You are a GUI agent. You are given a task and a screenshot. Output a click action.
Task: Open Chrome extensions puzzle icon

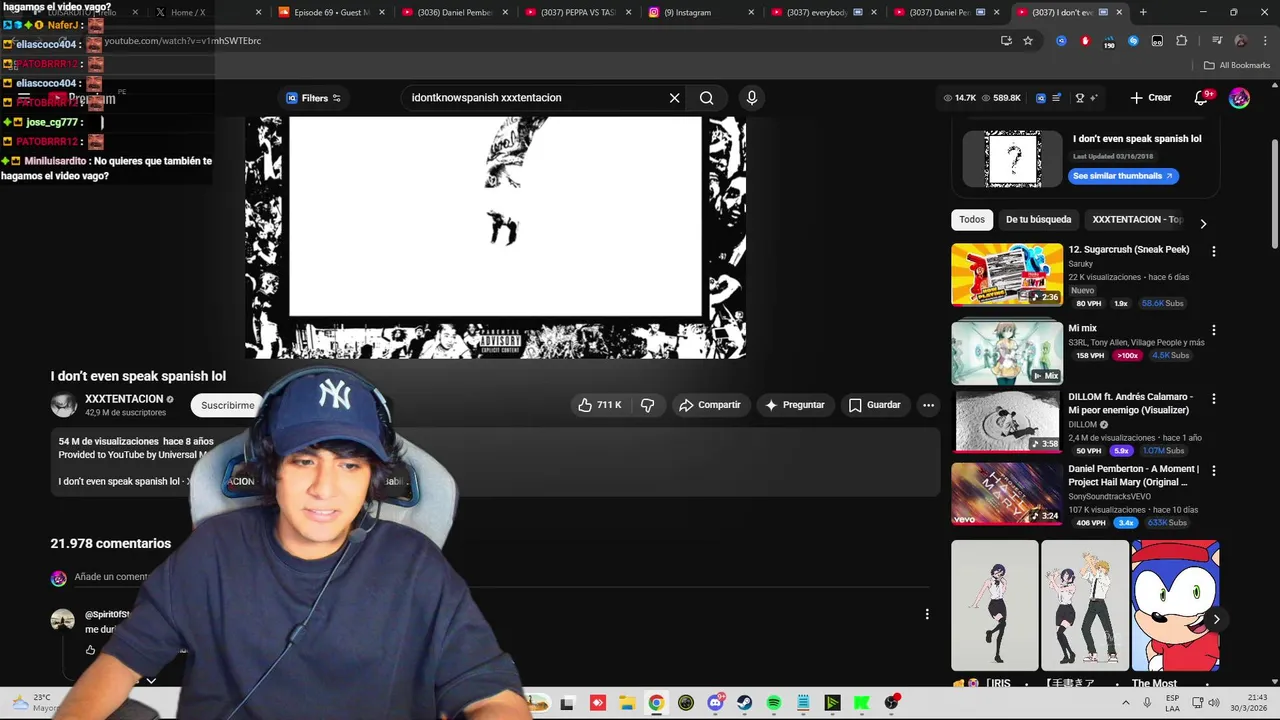(1181, 41)
